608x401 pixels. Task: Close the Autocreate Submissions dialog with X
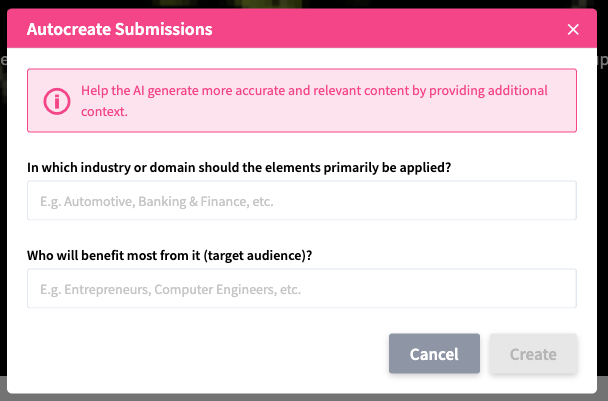click(573, 29)
